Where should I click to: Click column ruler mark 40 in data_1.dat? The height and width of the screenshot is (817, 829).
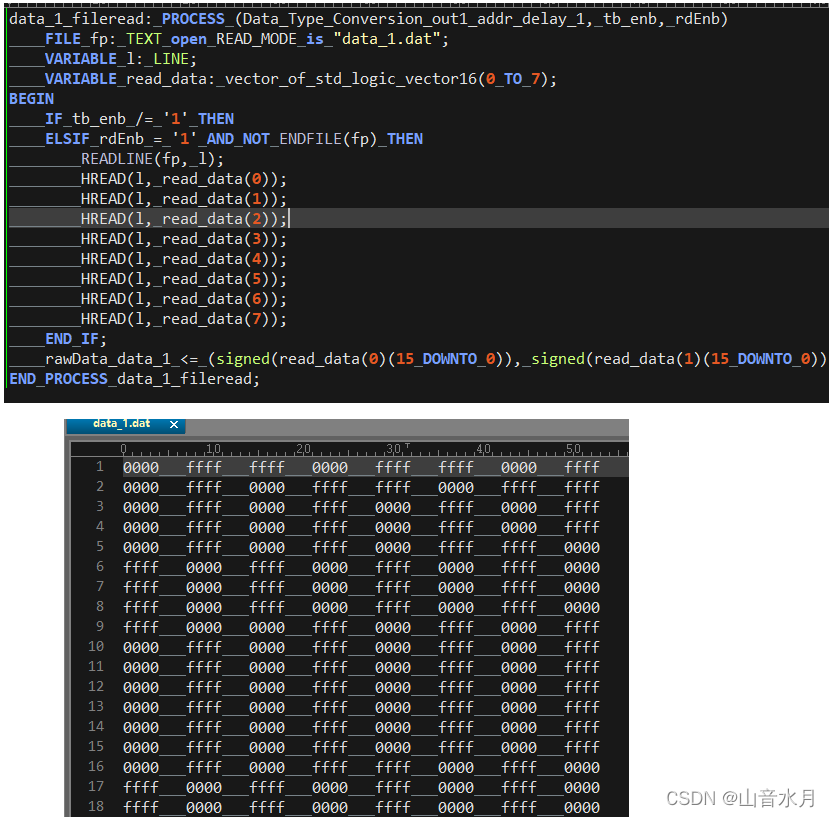click(x=483, y=449)
